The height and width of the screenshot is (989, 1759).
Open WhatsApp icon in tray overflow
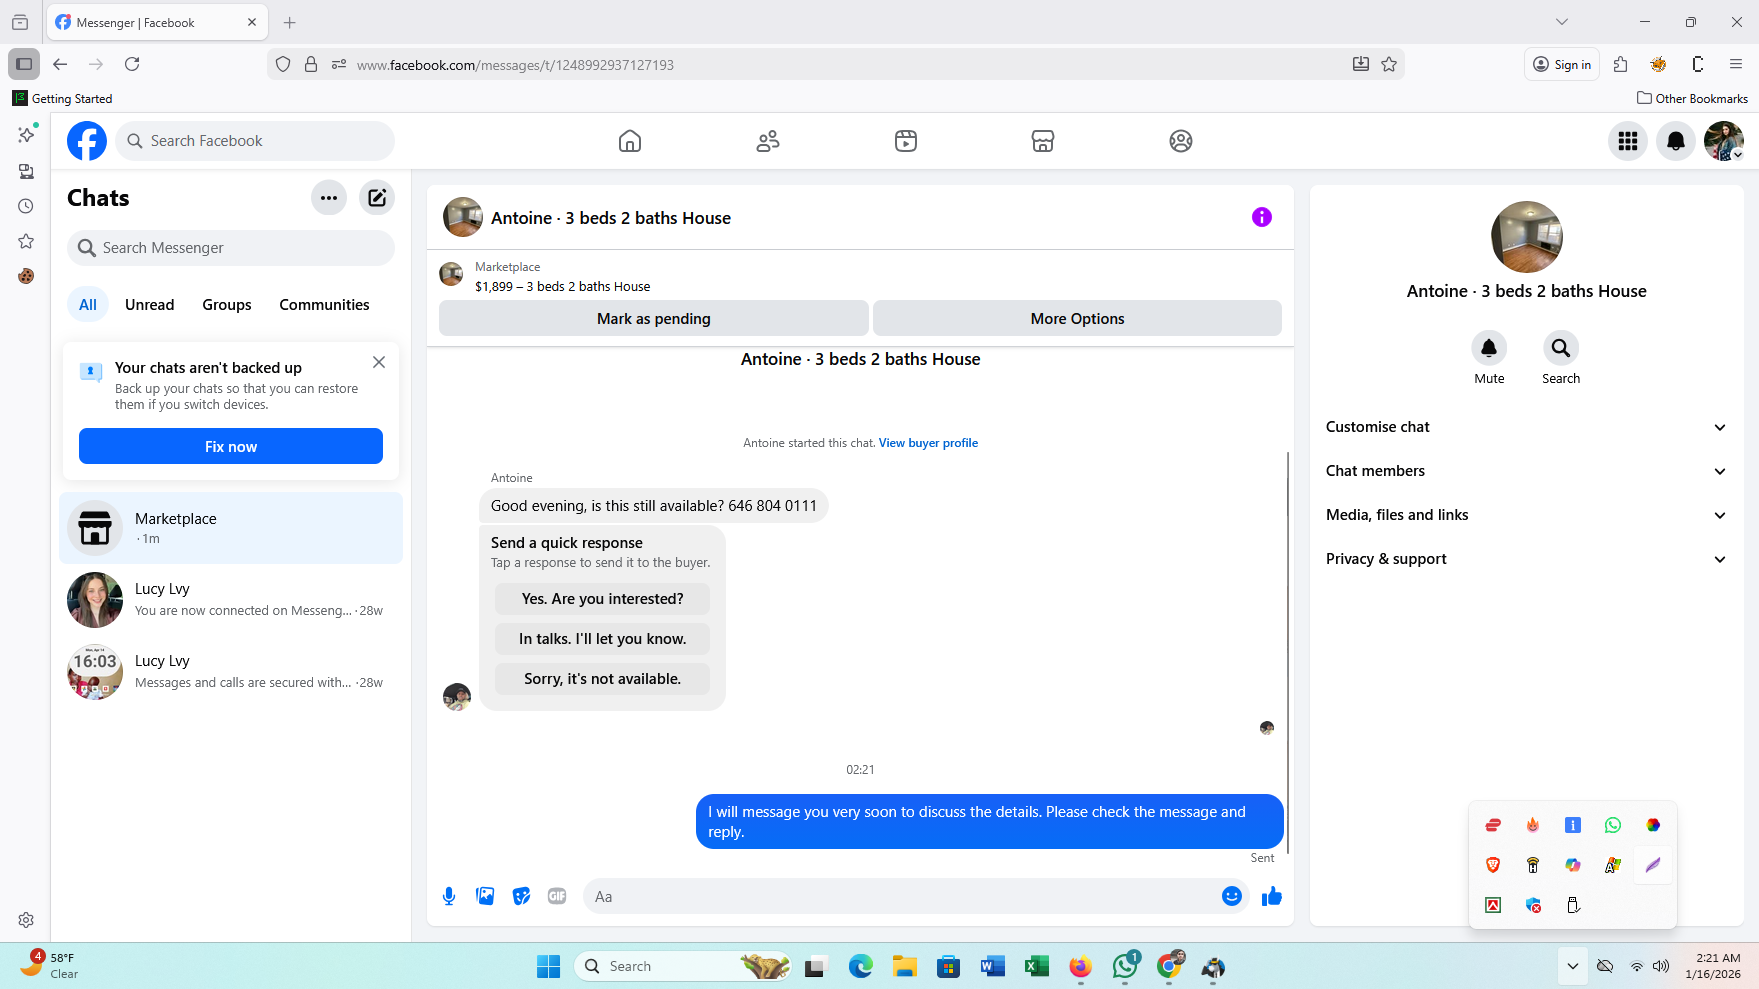click(1613, 825)
